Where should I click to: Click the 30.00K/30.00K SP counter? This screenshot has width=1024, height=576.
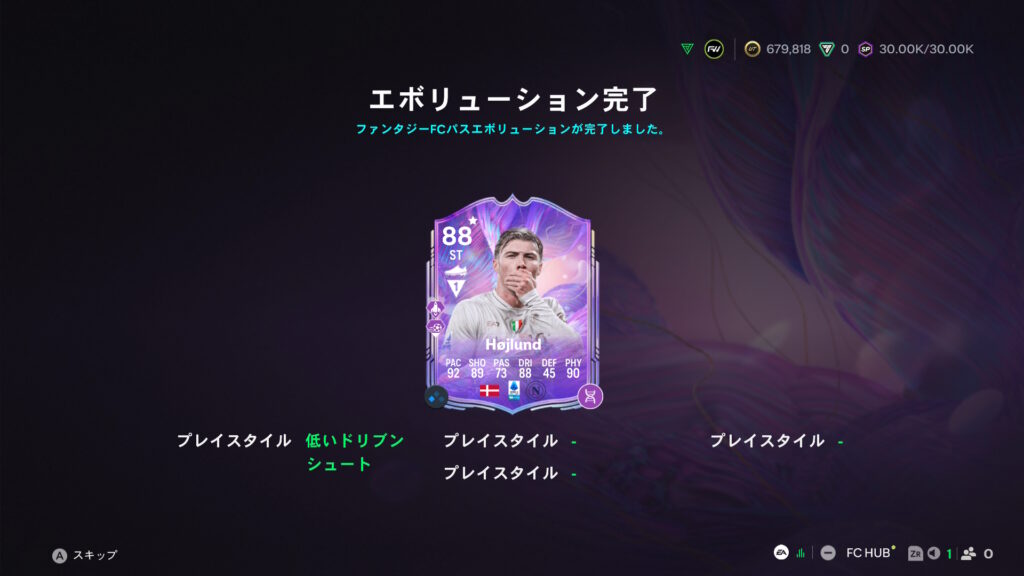coord(925,49)
